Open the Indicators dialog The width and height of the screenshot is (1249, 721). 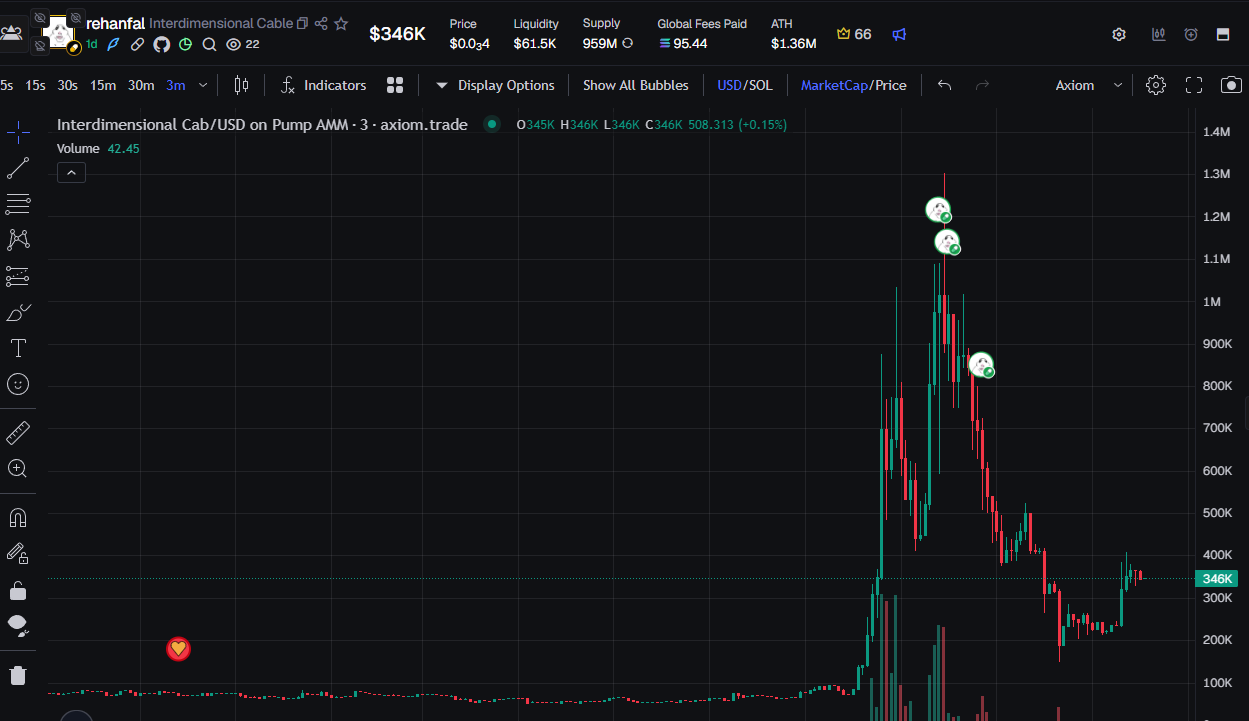coord(323,85)
